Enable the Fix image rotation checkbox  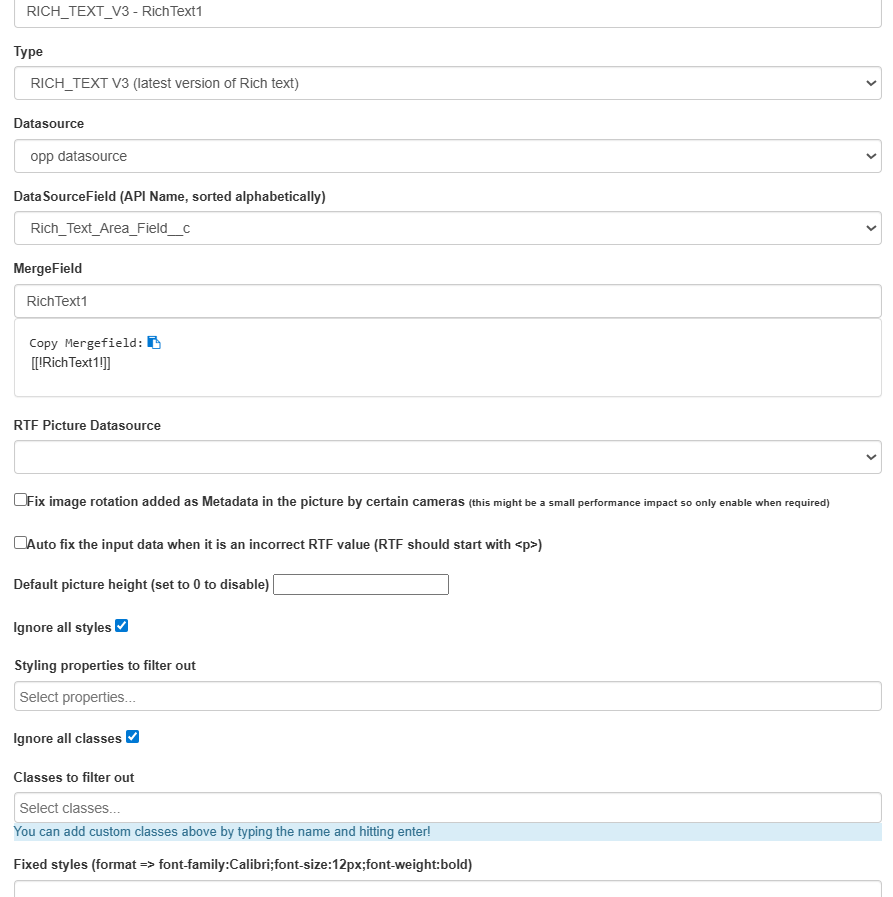(x=21, y=500)
